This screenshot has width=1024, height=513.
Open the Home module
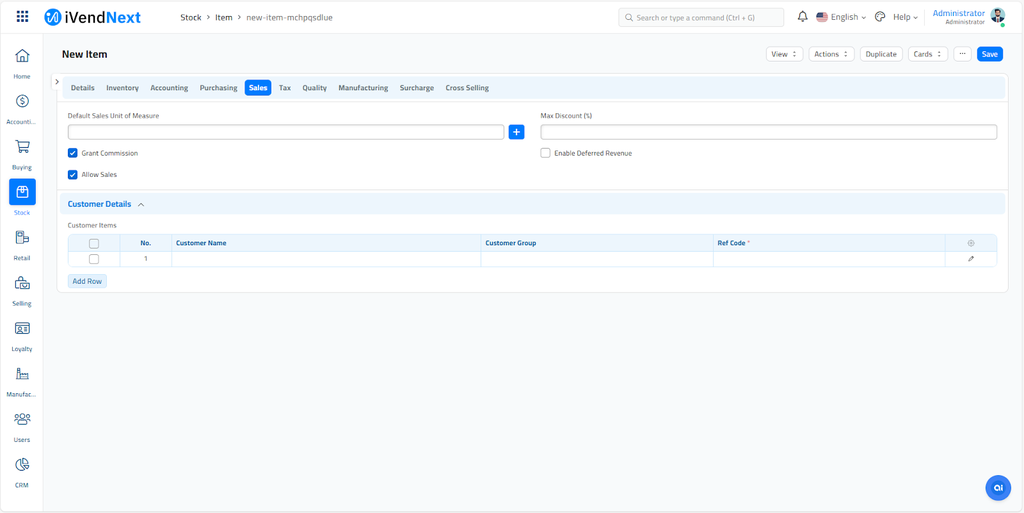click(22, 63)
